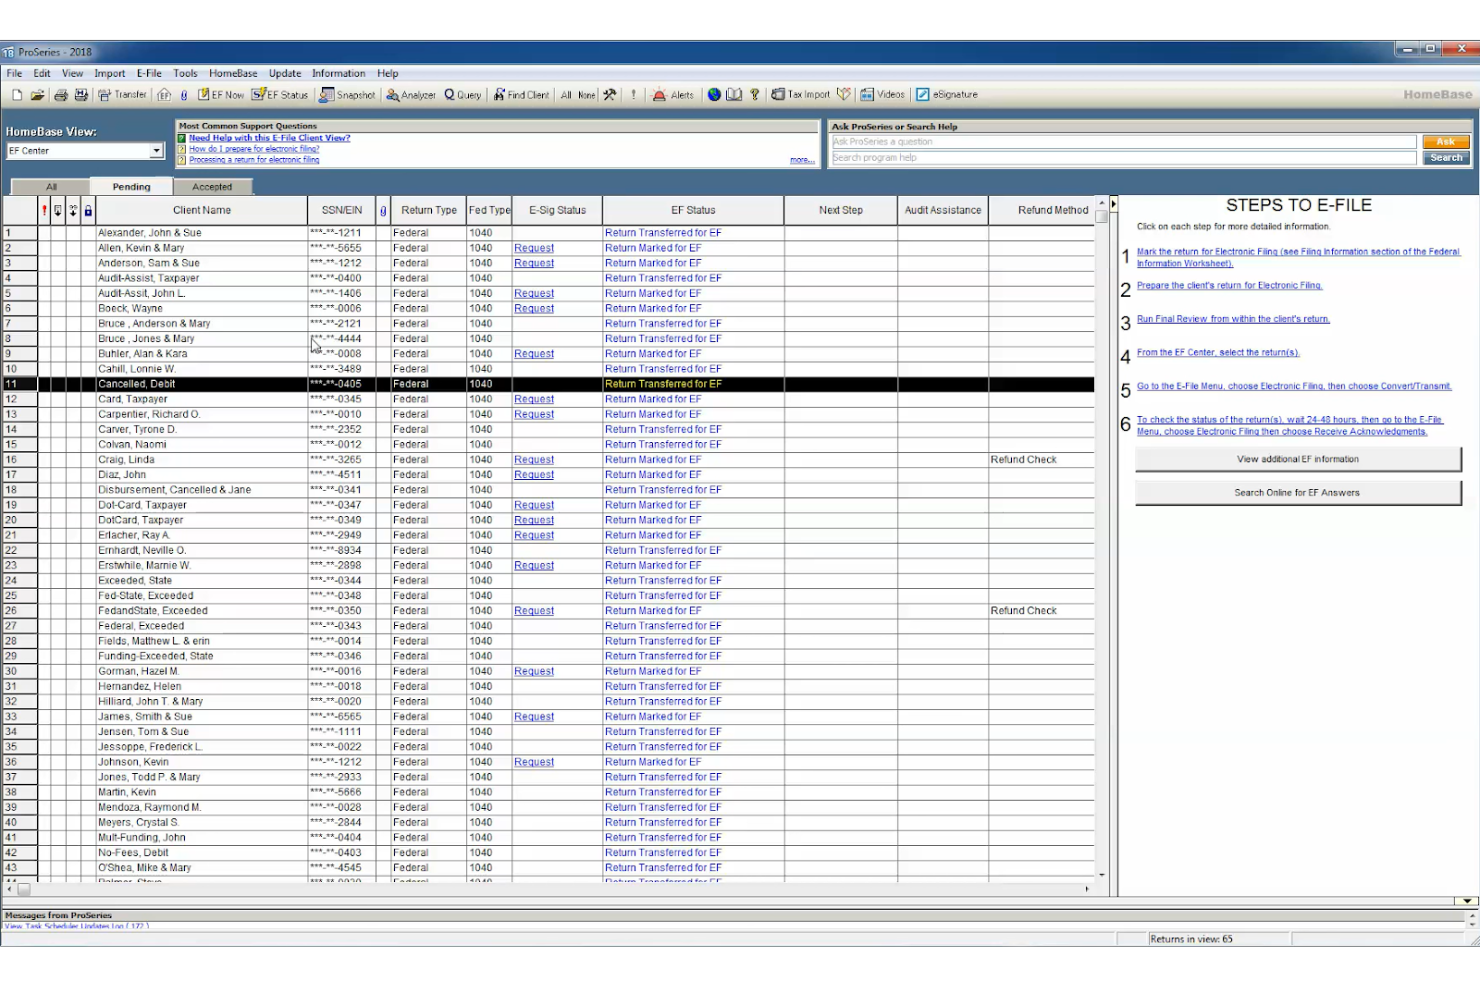Select the Pending tab

pyautogui.click(x=131, y=187)
